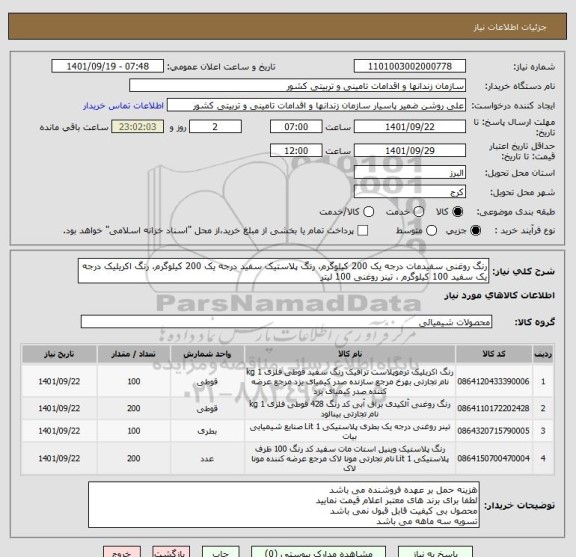This screenshot has height=557, width=576.
Task: Click the announcement date field 1401/09/19 - 07:48
Action: [x=108, y=67]
